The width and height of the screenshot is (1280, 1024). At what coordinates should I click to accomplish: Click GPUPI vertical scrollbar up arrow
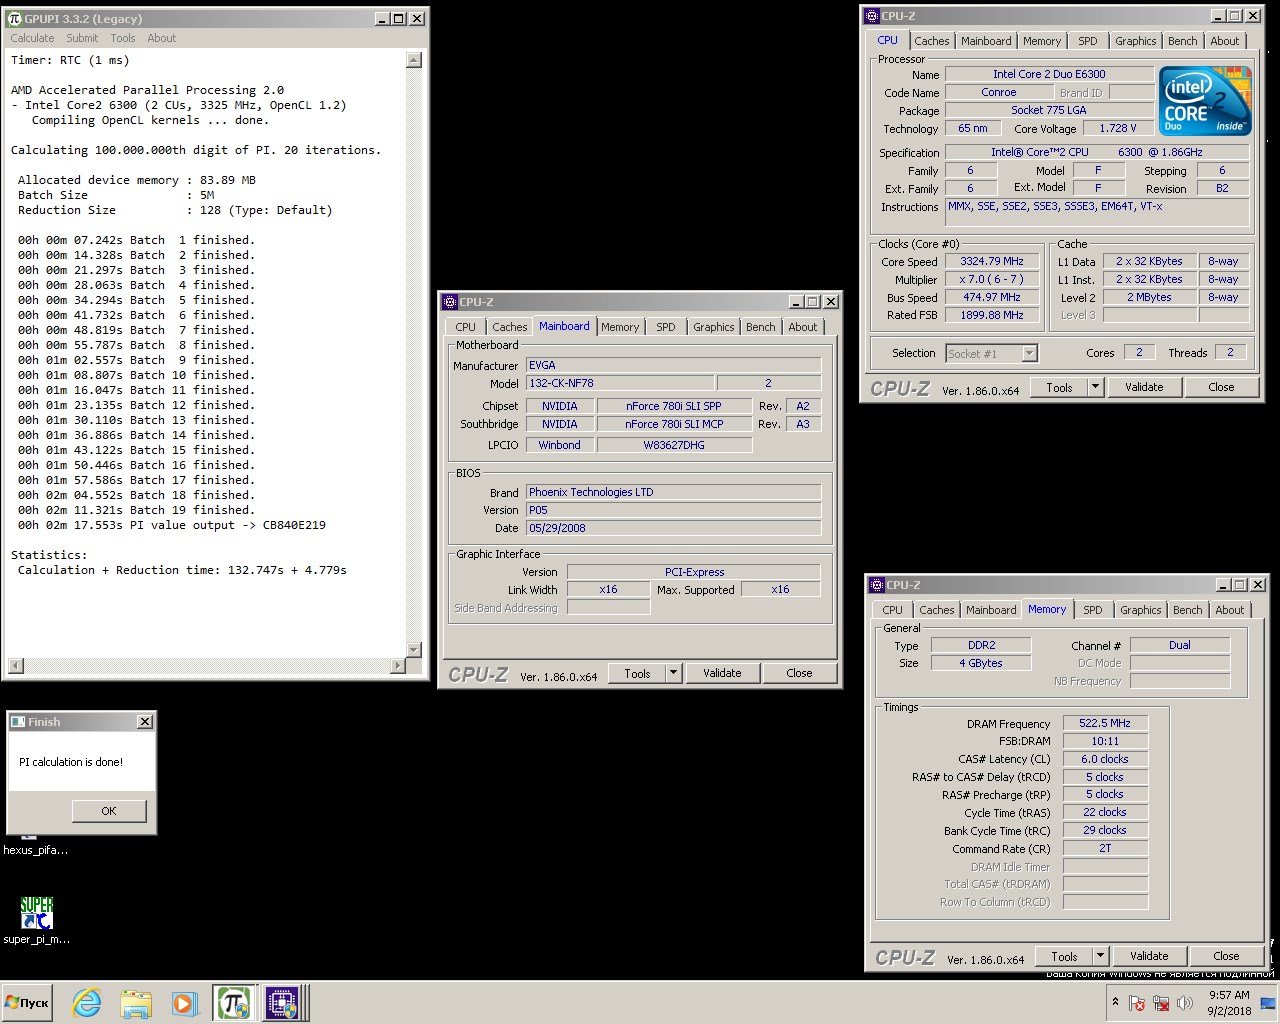414,60
